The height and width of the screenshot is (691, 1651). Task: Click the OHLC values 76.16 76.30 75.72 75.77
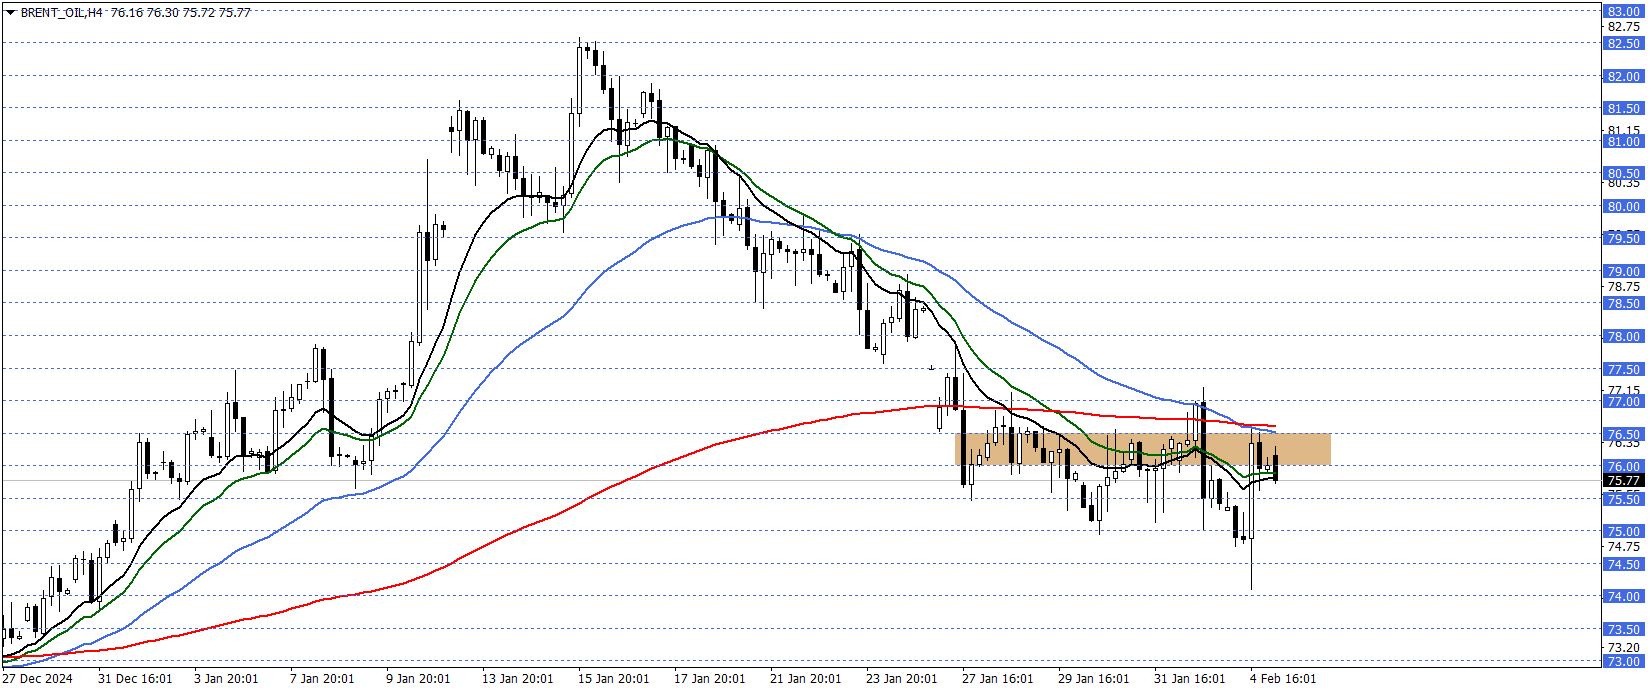[181, 13]
